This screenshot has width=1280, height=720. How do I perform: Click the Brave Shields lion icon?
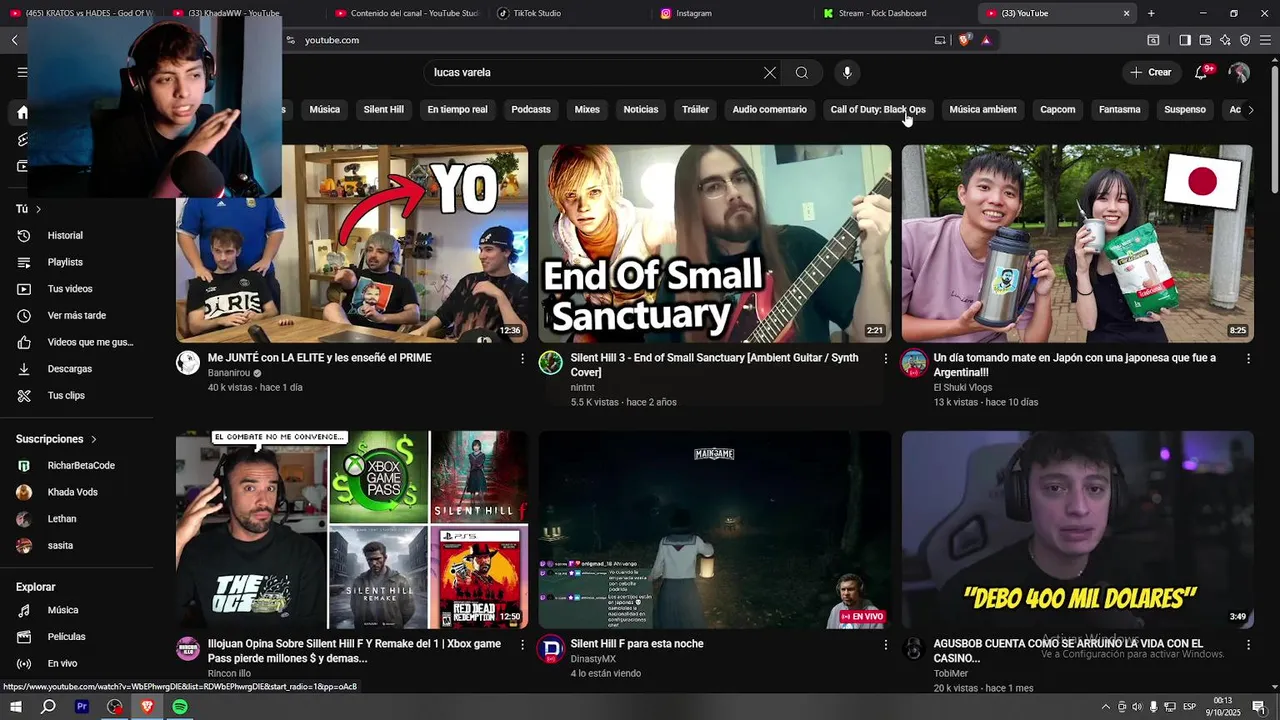click(964, 40)
